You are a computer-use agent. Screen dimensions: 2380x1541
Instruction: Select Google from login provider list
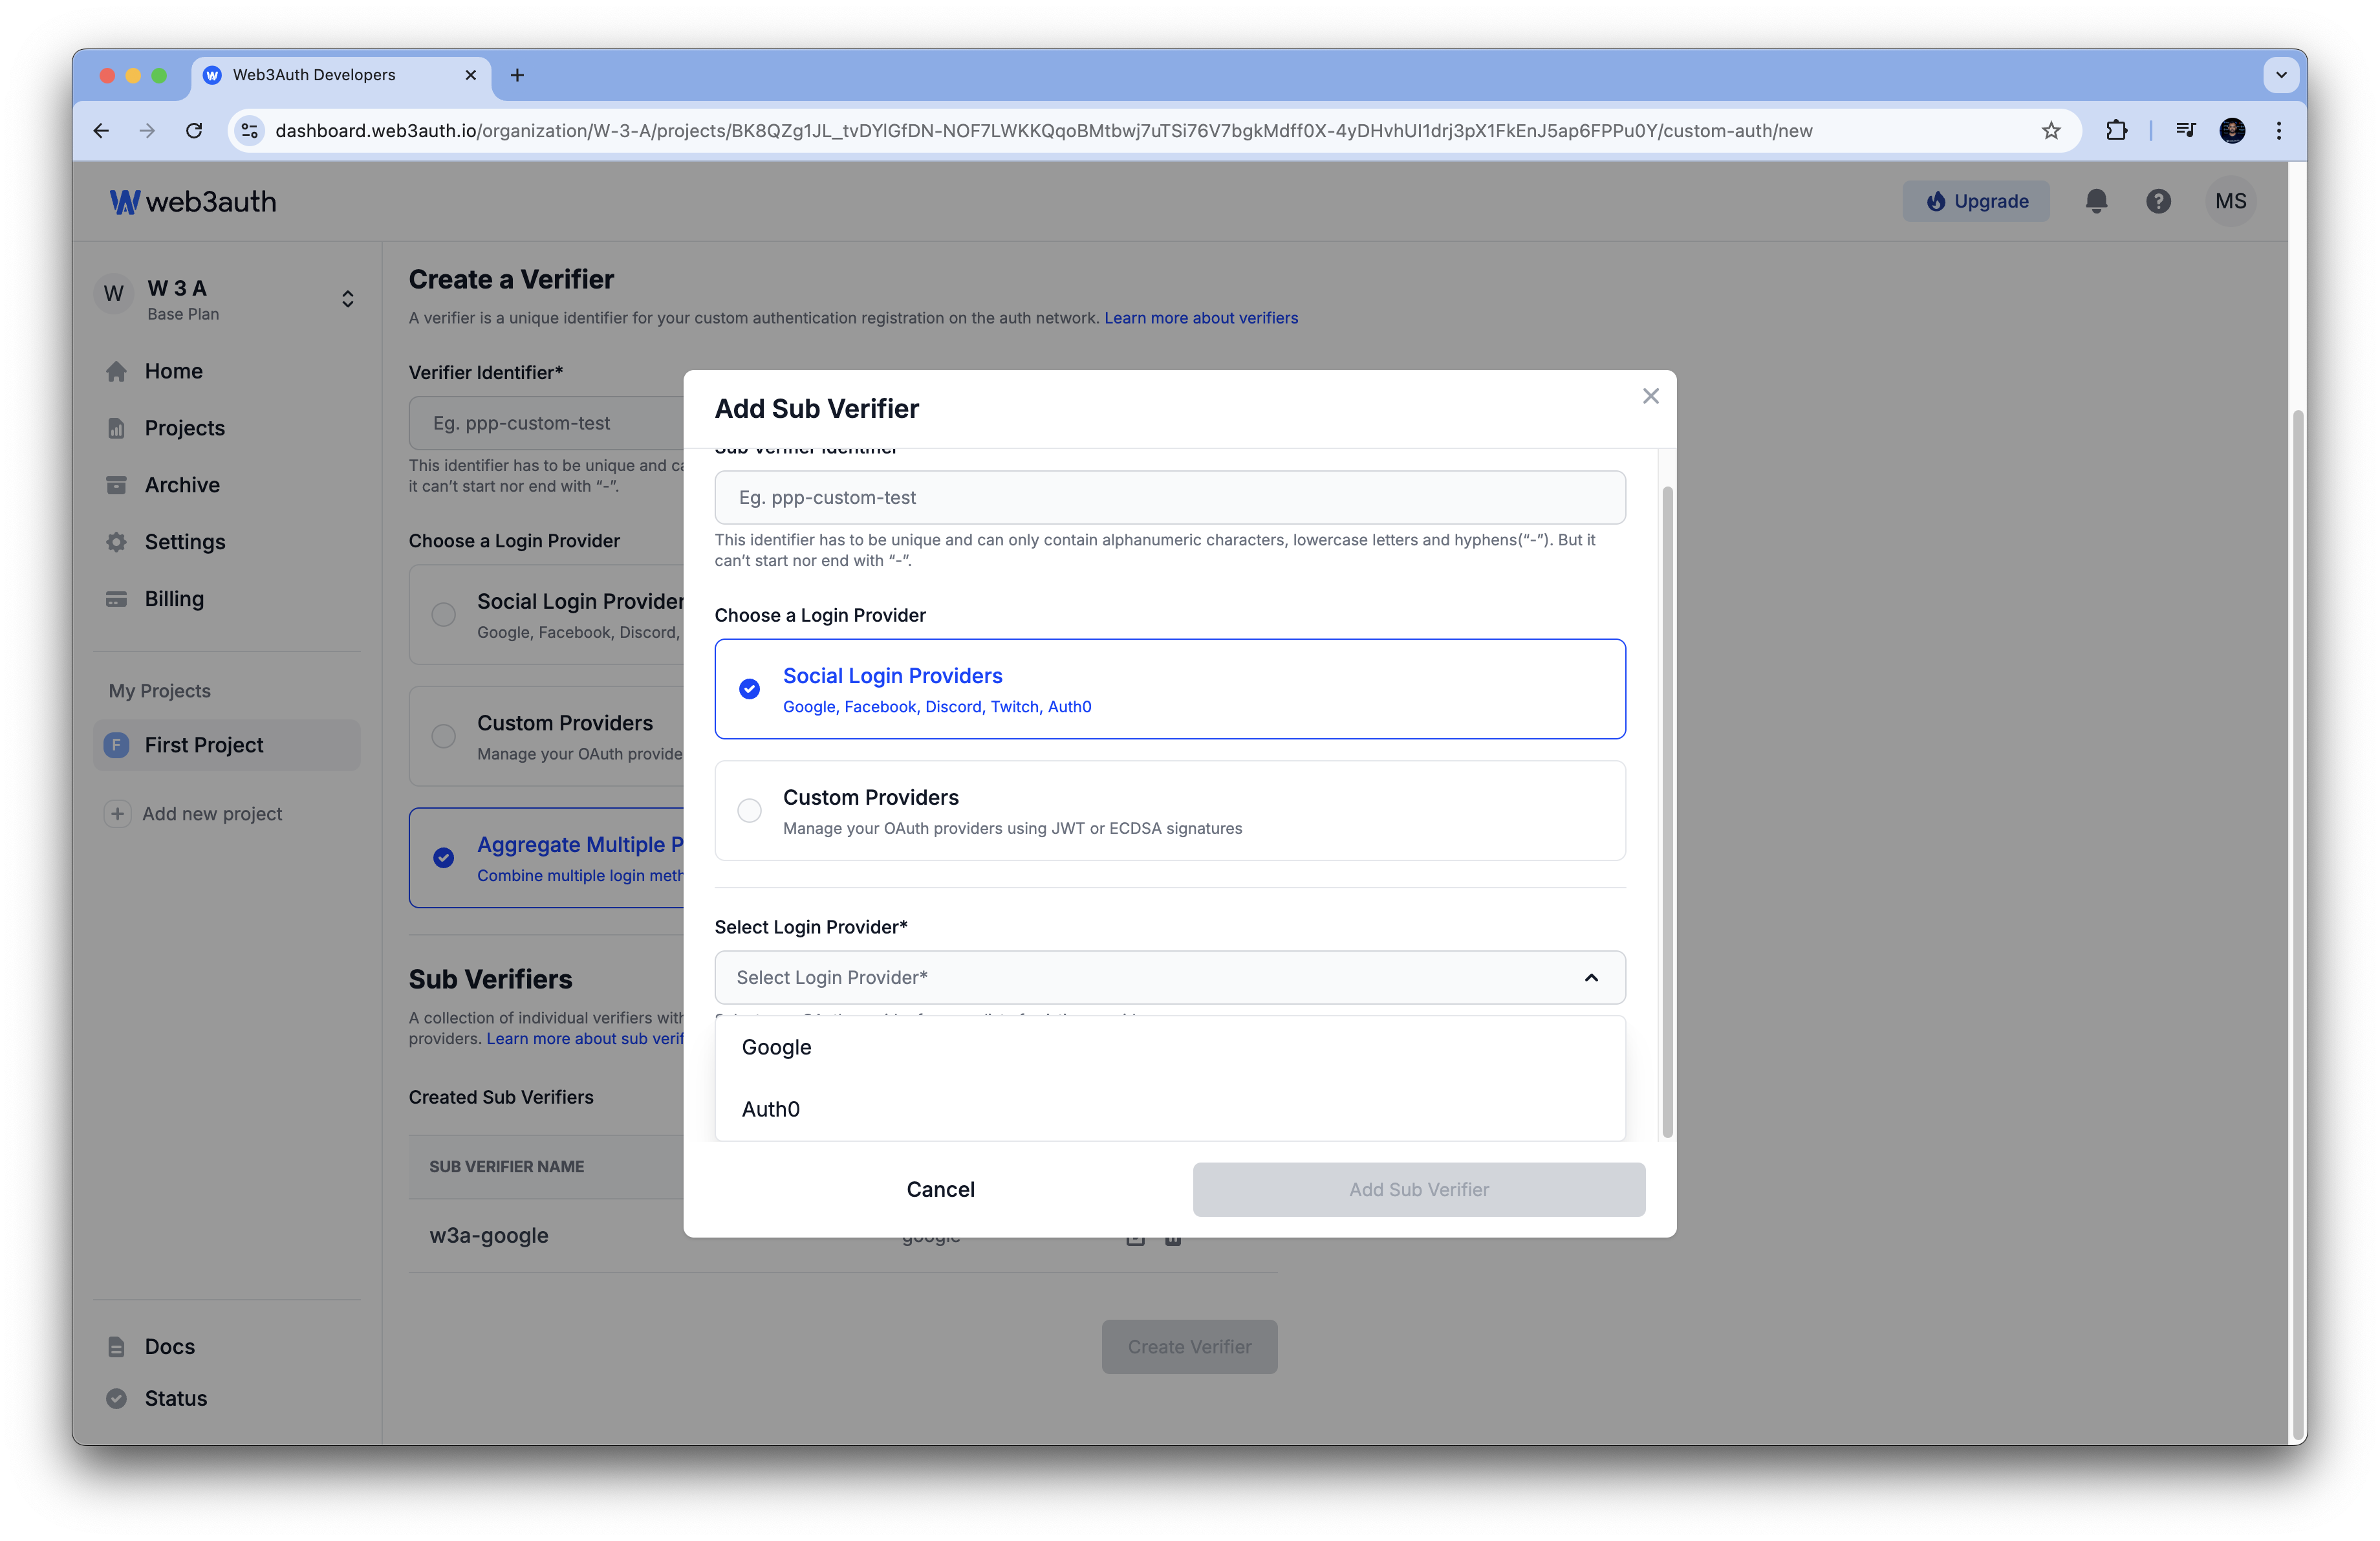click(x=1170, y=1047)
